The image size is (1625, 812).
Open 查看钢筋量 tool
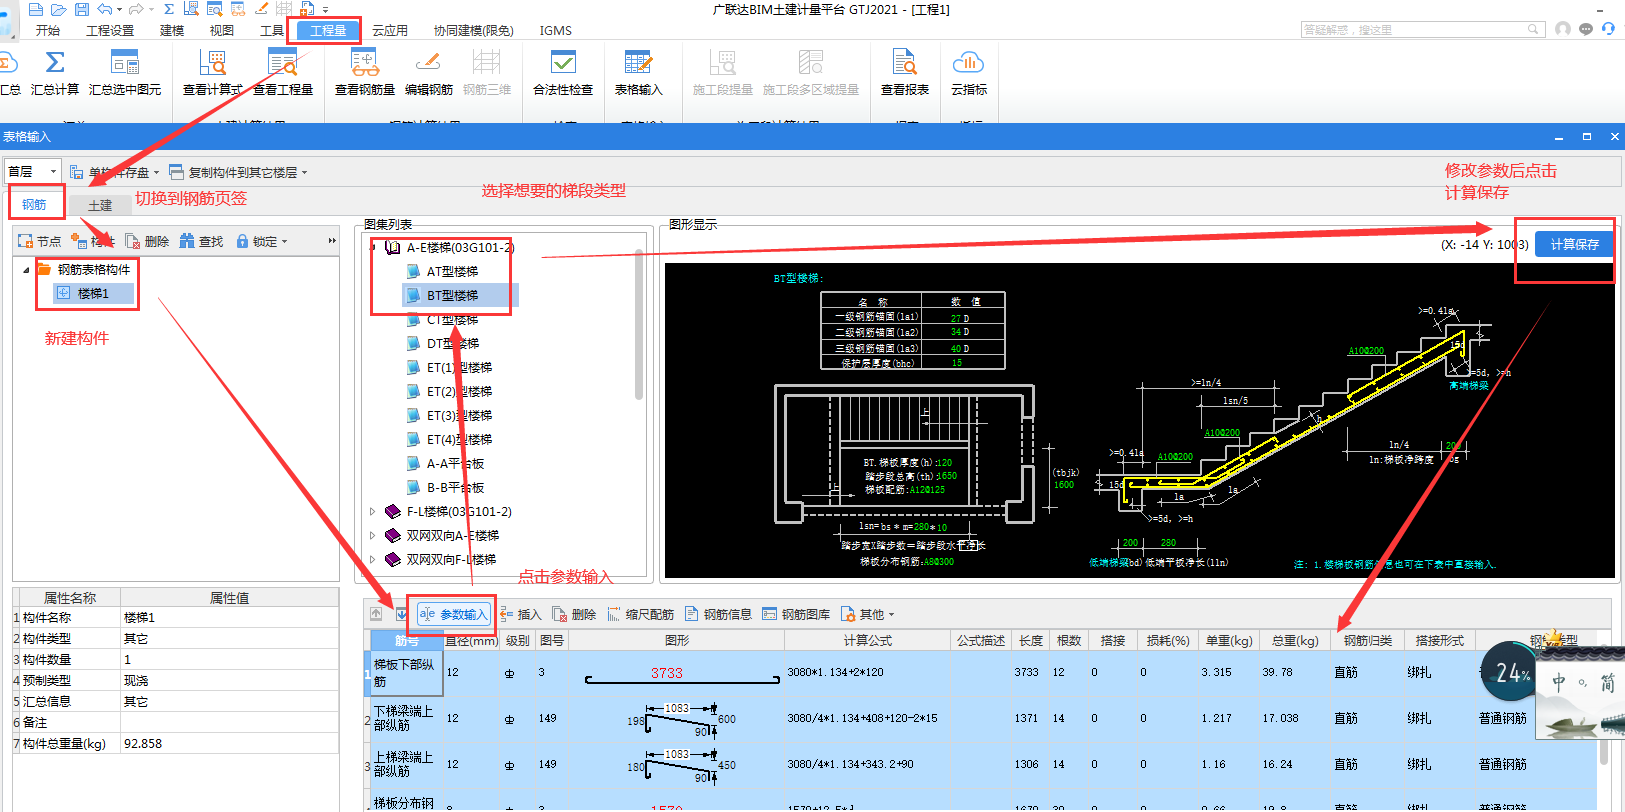[x=365, y=72]
